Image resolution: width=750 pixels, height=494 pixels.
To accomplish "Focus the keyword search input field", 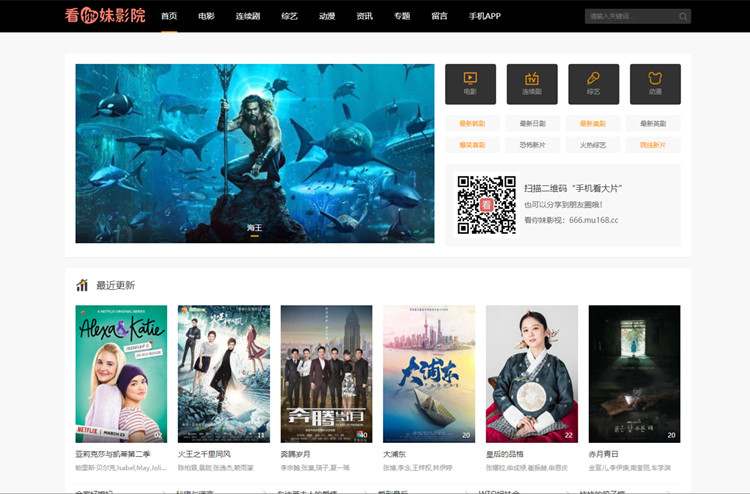I will pos(630,16).
